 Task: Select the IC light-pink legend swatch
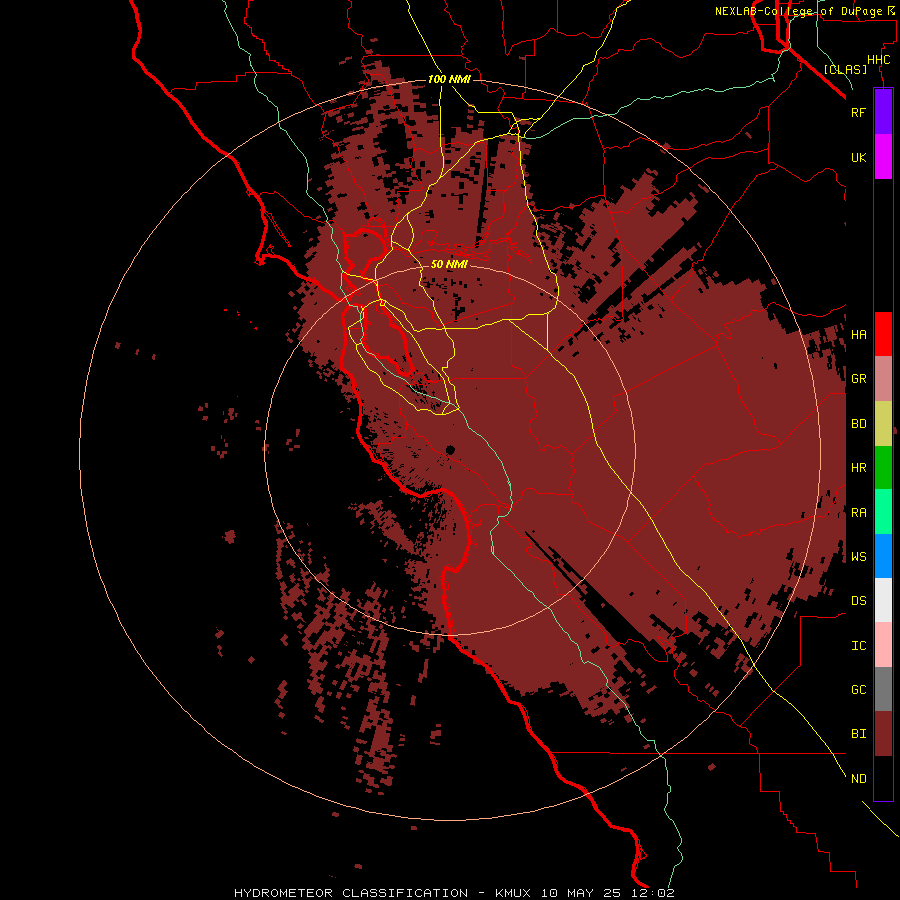coord(883,645)
